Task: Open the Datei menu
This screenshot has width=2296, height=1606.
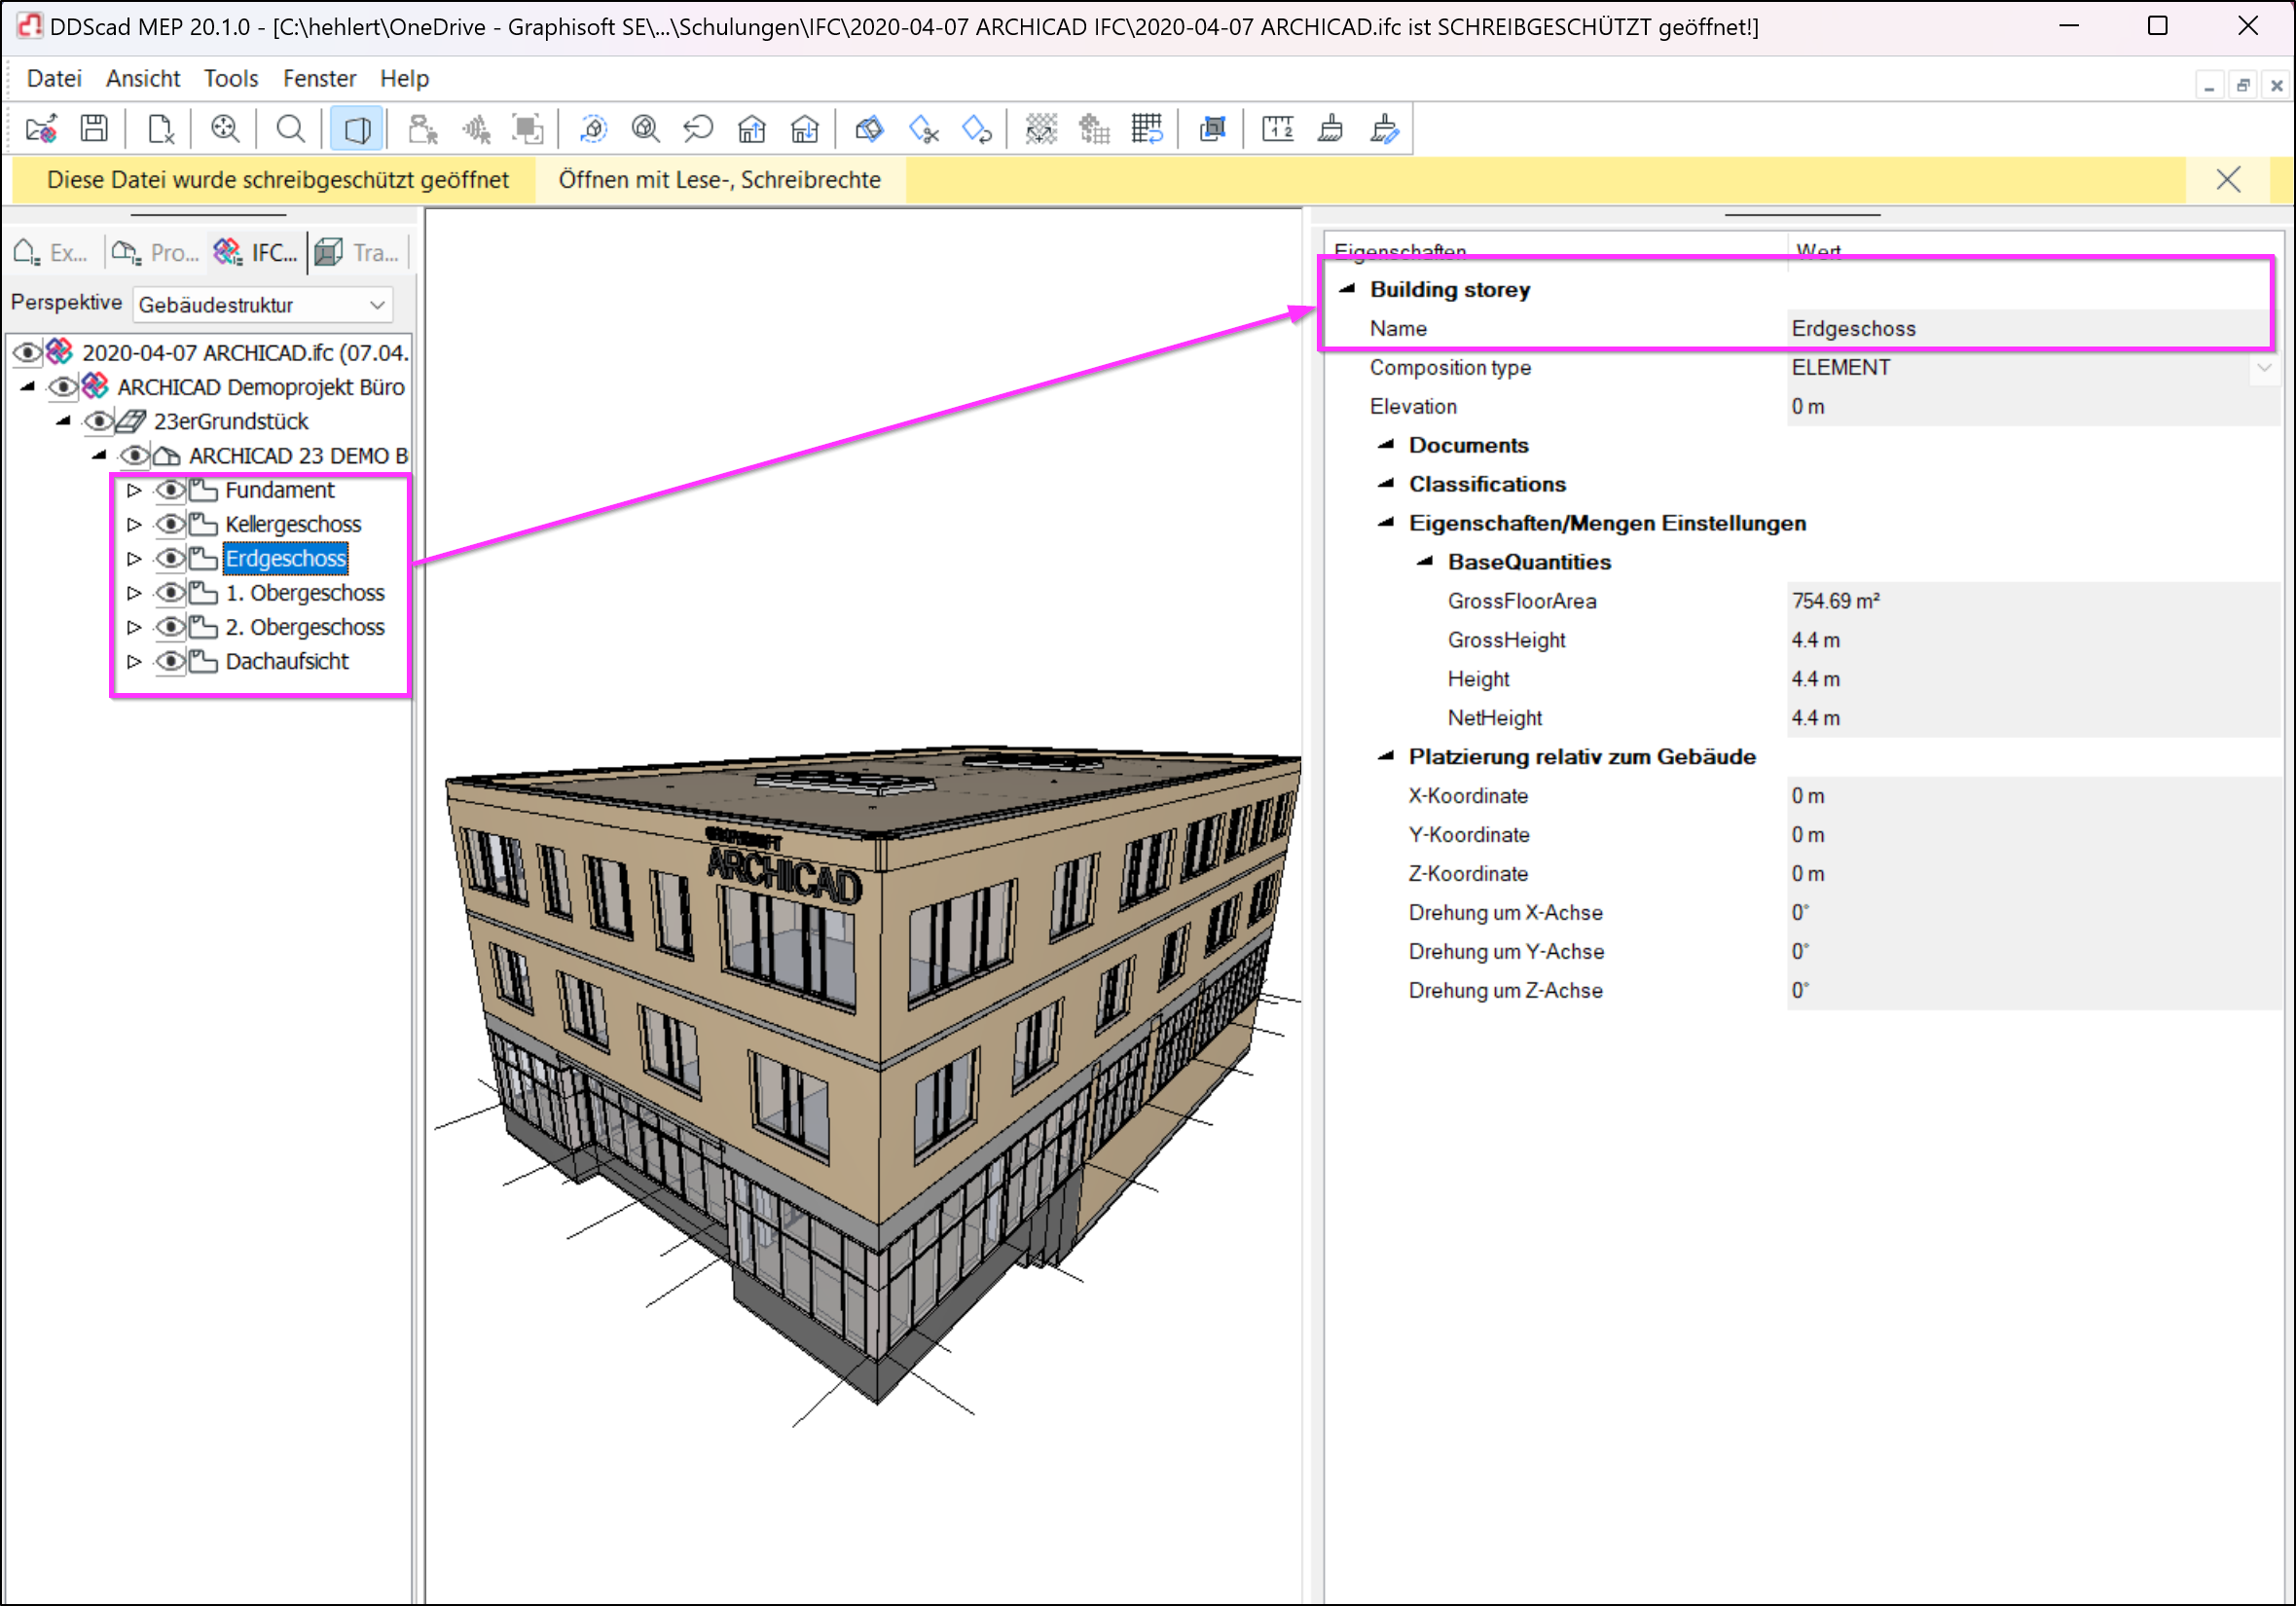Action: click(54, 78)
